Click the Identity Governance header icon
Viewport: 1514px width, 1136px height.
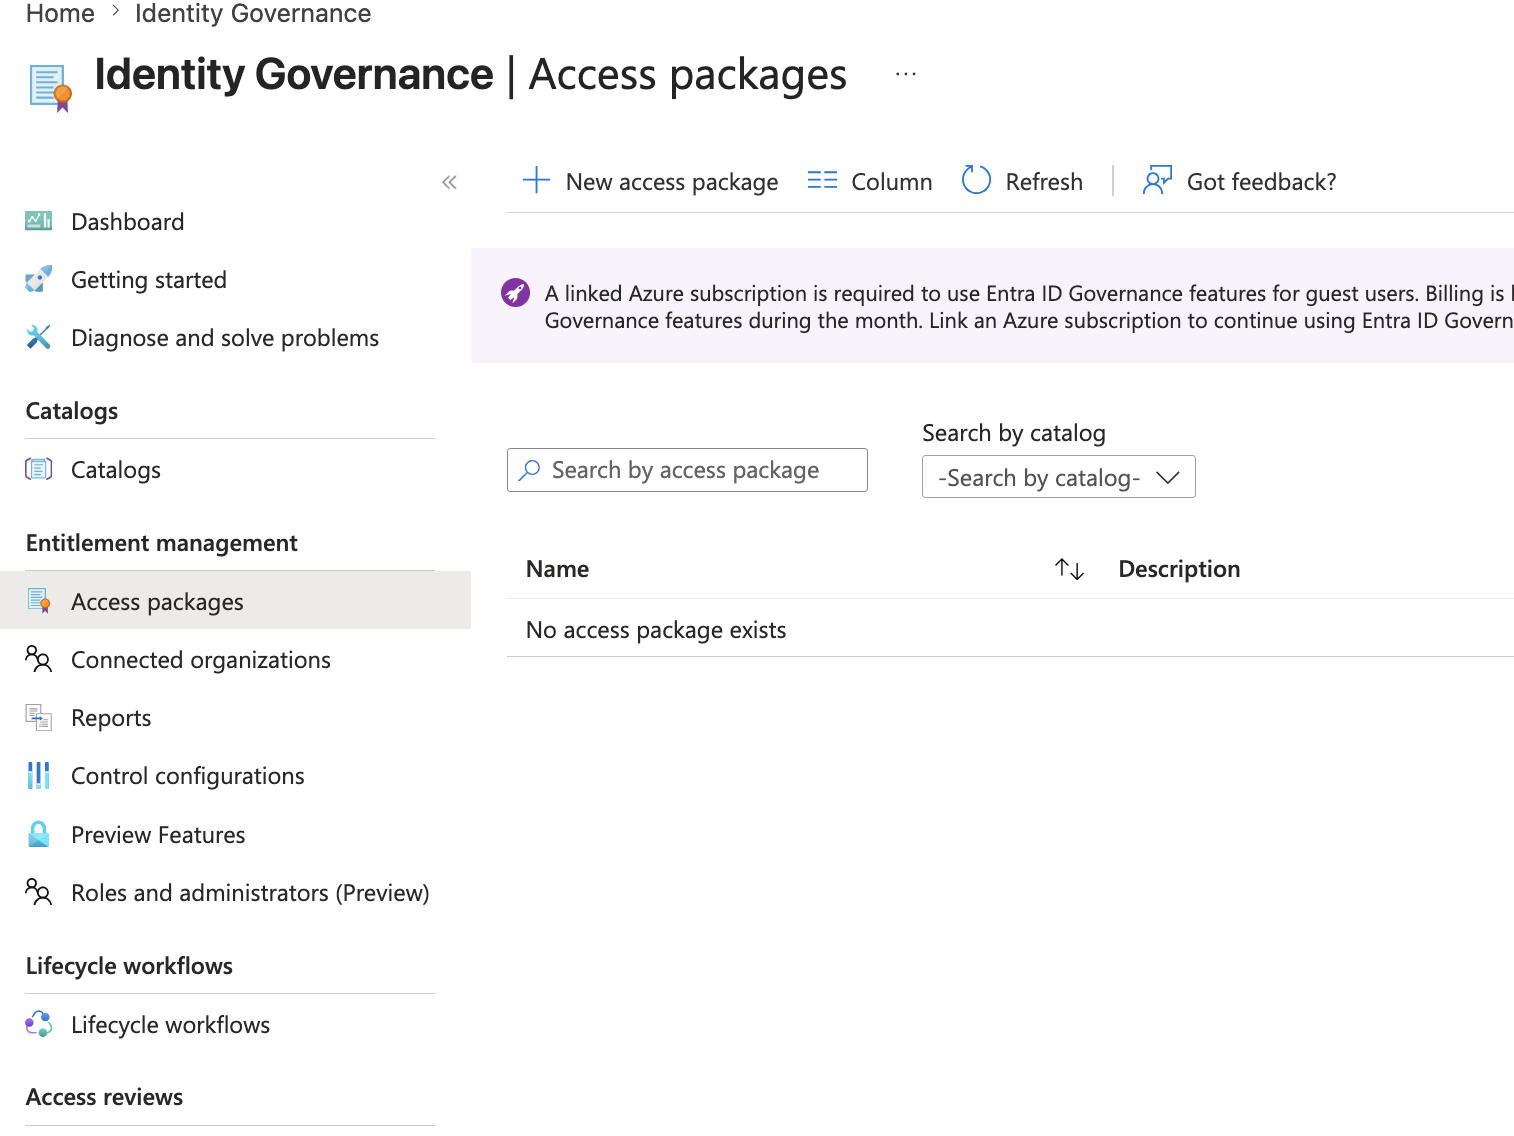coord(50,88)
